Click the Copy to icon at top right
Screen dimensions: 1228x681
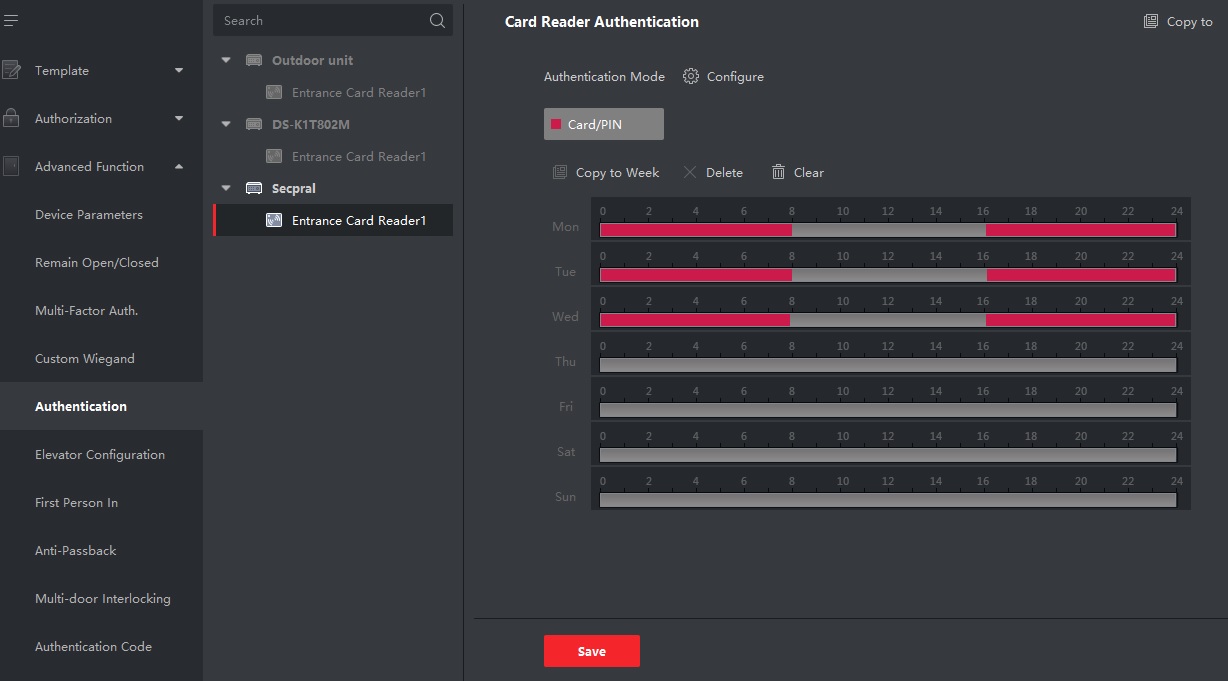click(x=1151, y=22)
